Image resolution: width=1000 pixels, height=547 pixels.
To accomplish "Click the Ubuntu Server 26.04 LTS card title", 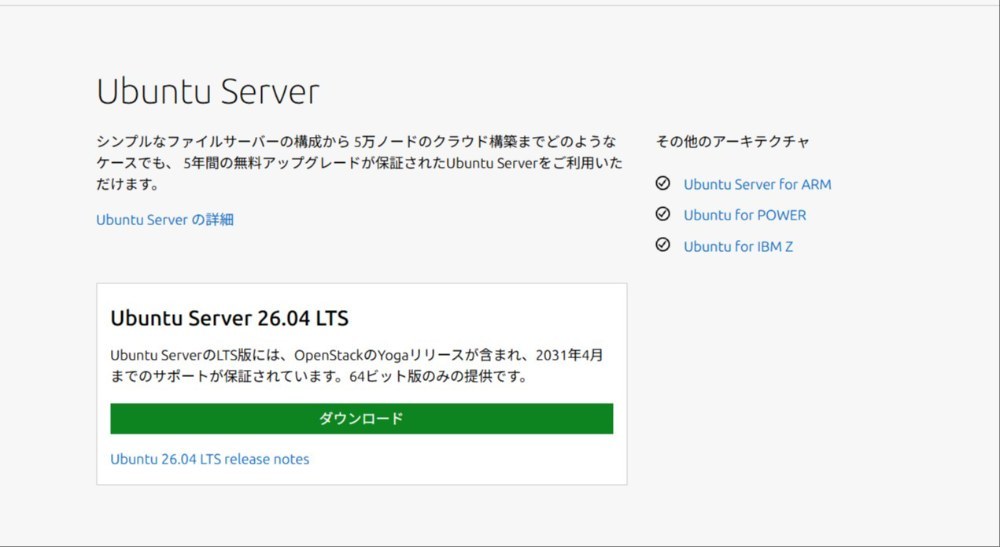I will click(230, 317).
